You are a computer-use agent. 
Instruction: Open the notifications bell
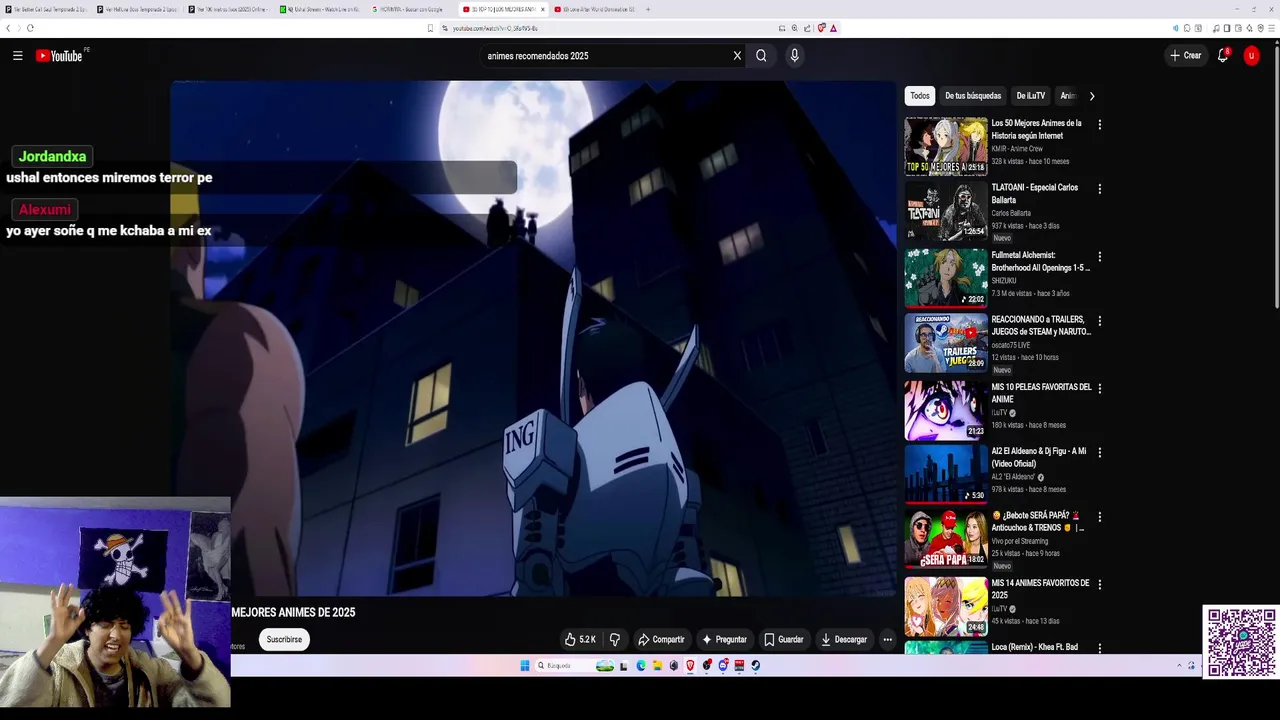pos(1222,56)
